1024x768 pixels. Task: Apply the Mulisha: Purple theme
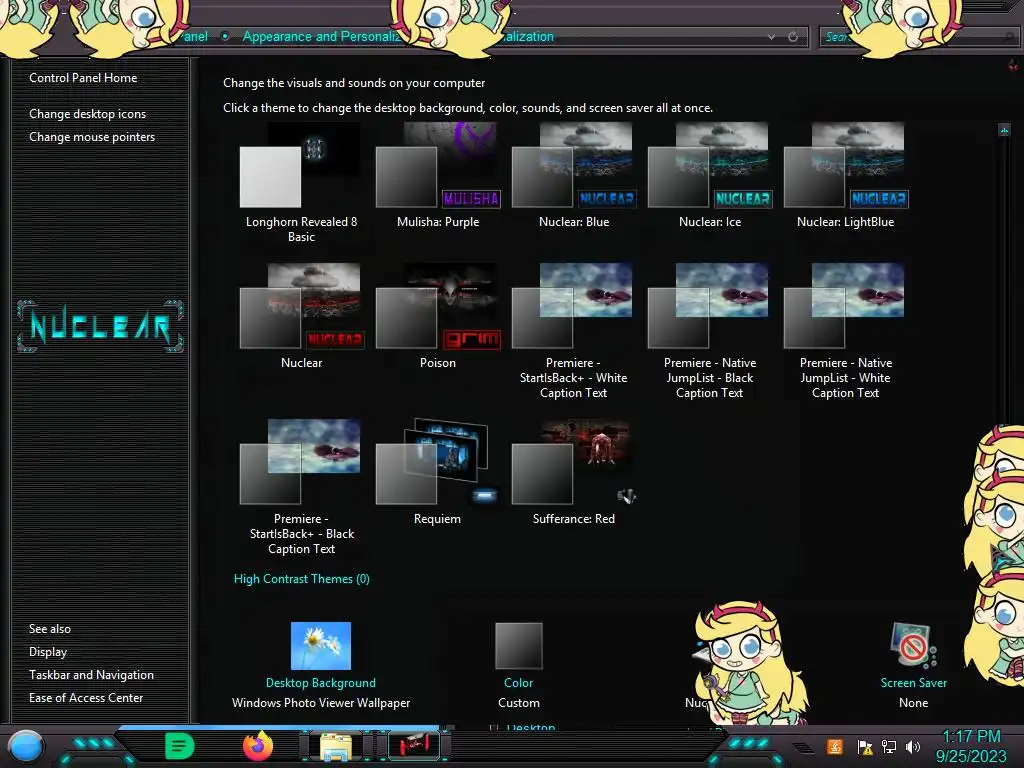[x=438, y=176]
